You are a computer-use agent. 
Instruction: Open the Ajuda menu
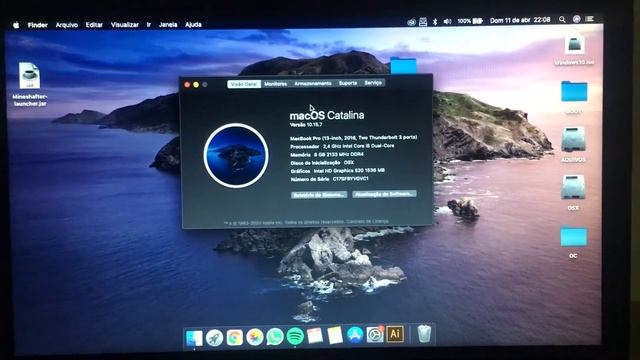coord(193,24)
